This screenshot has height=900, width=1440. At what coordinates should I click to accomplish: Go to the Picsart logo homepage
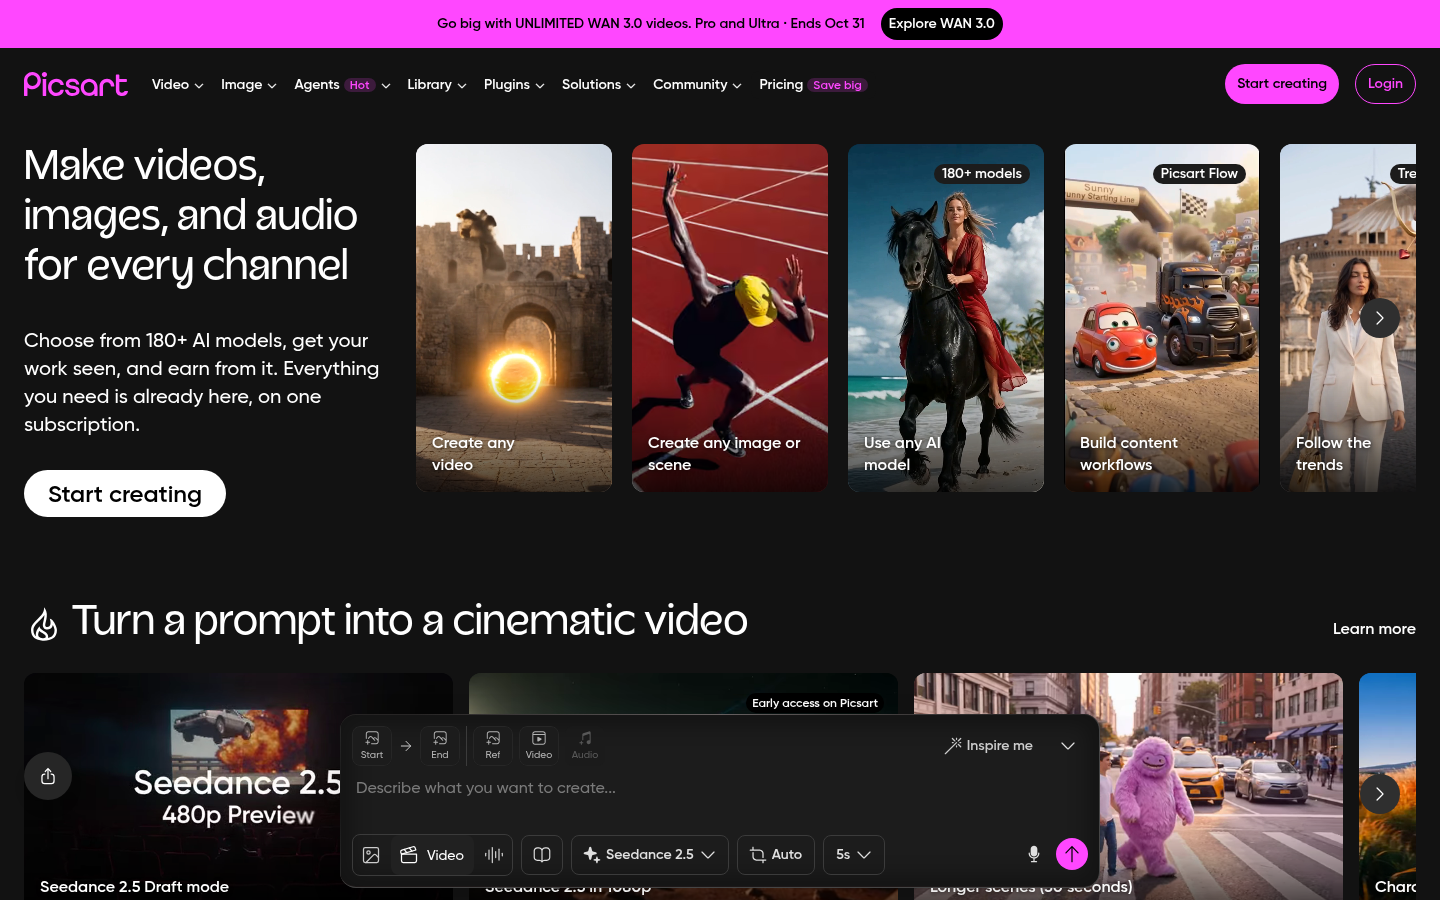[76, 84]
